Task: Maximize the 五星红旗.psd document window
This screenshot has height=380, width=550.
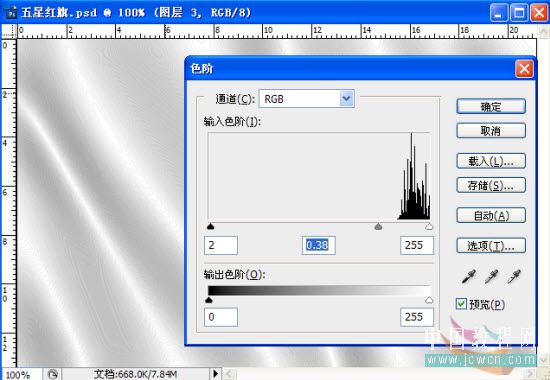Action: 519,13
